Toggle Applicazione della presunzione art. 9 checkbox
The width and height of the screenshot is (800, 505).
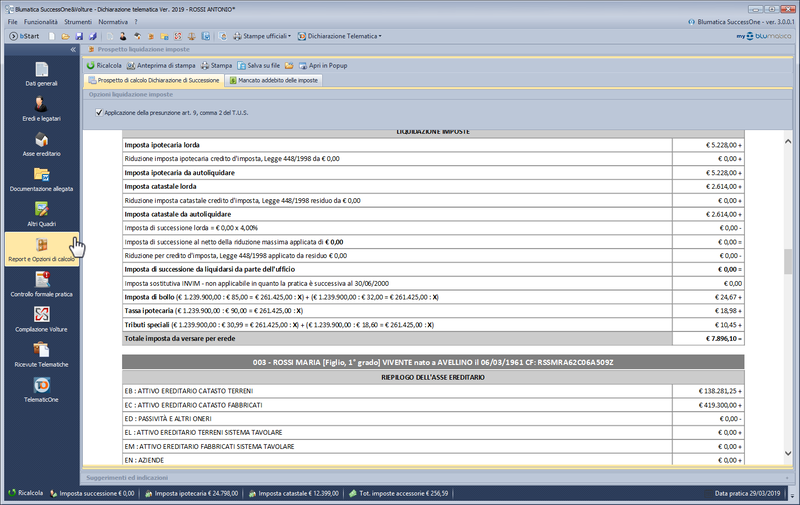99,112
